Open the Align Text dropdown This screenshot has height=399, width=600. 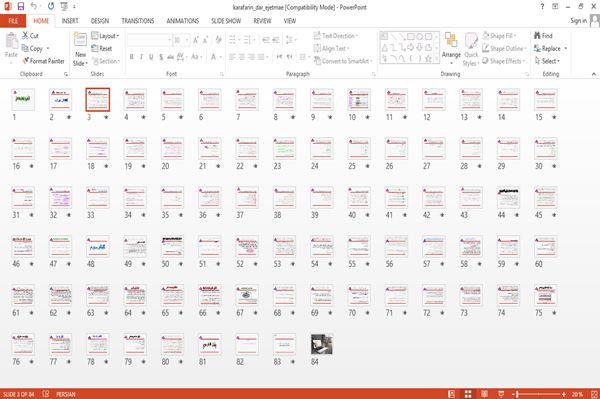(x=331, y=48)
